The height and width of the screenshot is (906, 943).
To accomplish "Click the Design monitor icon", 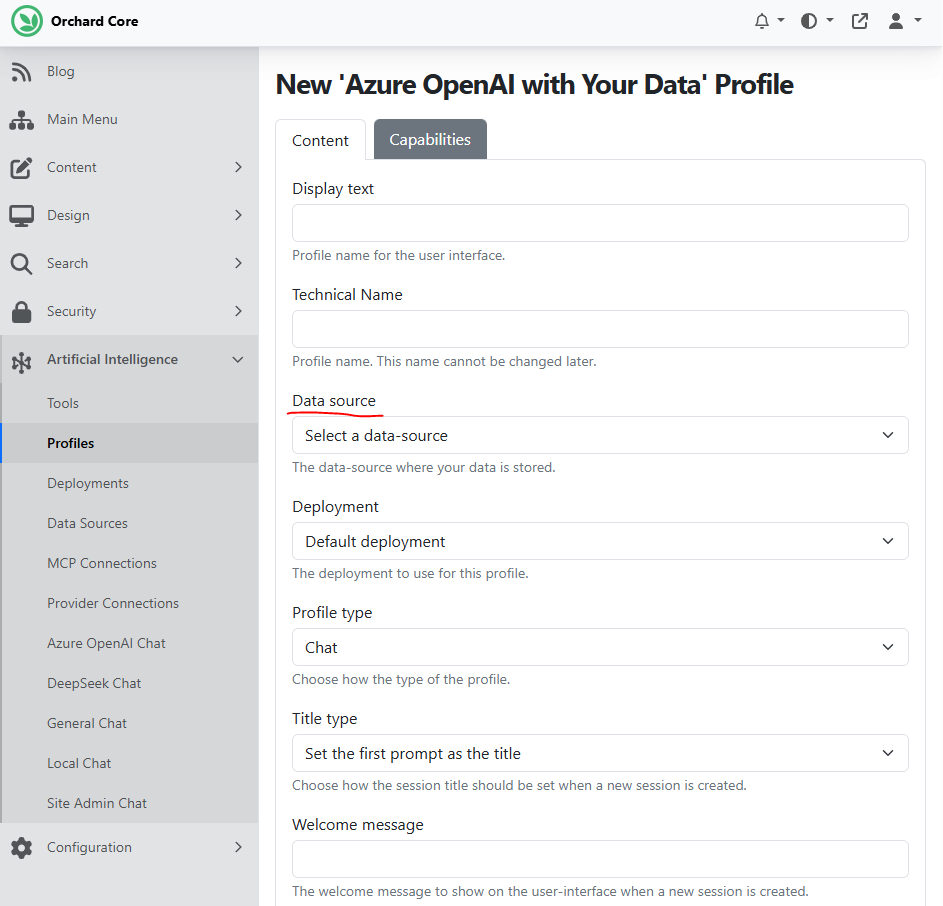I will 22,216.
